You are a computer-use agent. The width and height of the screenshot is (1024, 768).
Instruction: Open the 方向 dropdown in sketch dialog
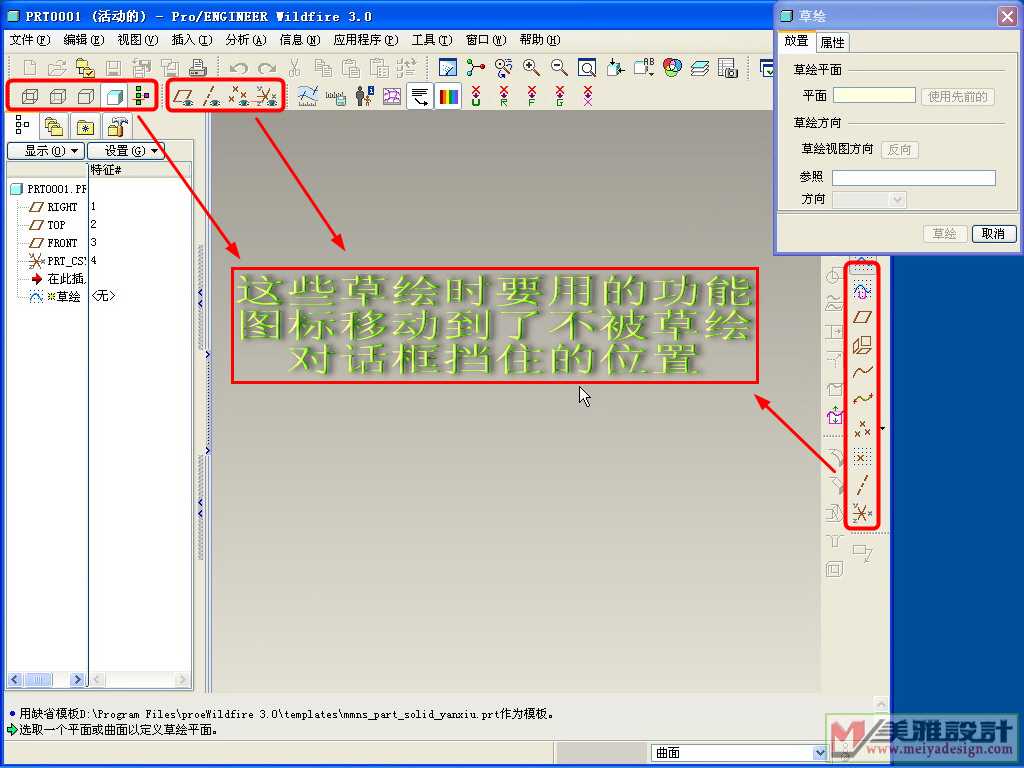coord(869,199)
